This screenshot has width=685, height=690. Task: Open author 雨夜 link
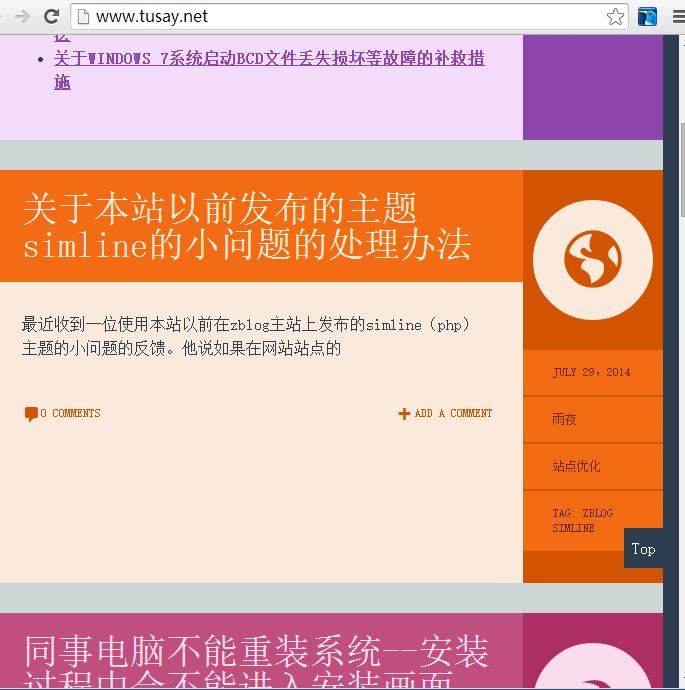564,419
